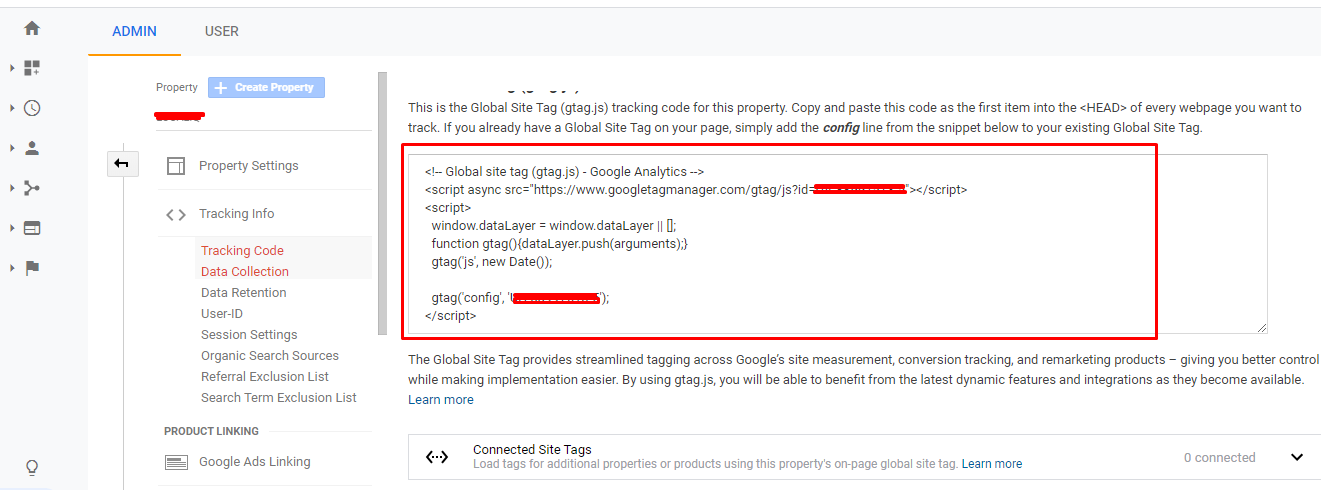Click the property column vertical scrollbar
The image size is (1321, 490).
click(x=382, y=200)
